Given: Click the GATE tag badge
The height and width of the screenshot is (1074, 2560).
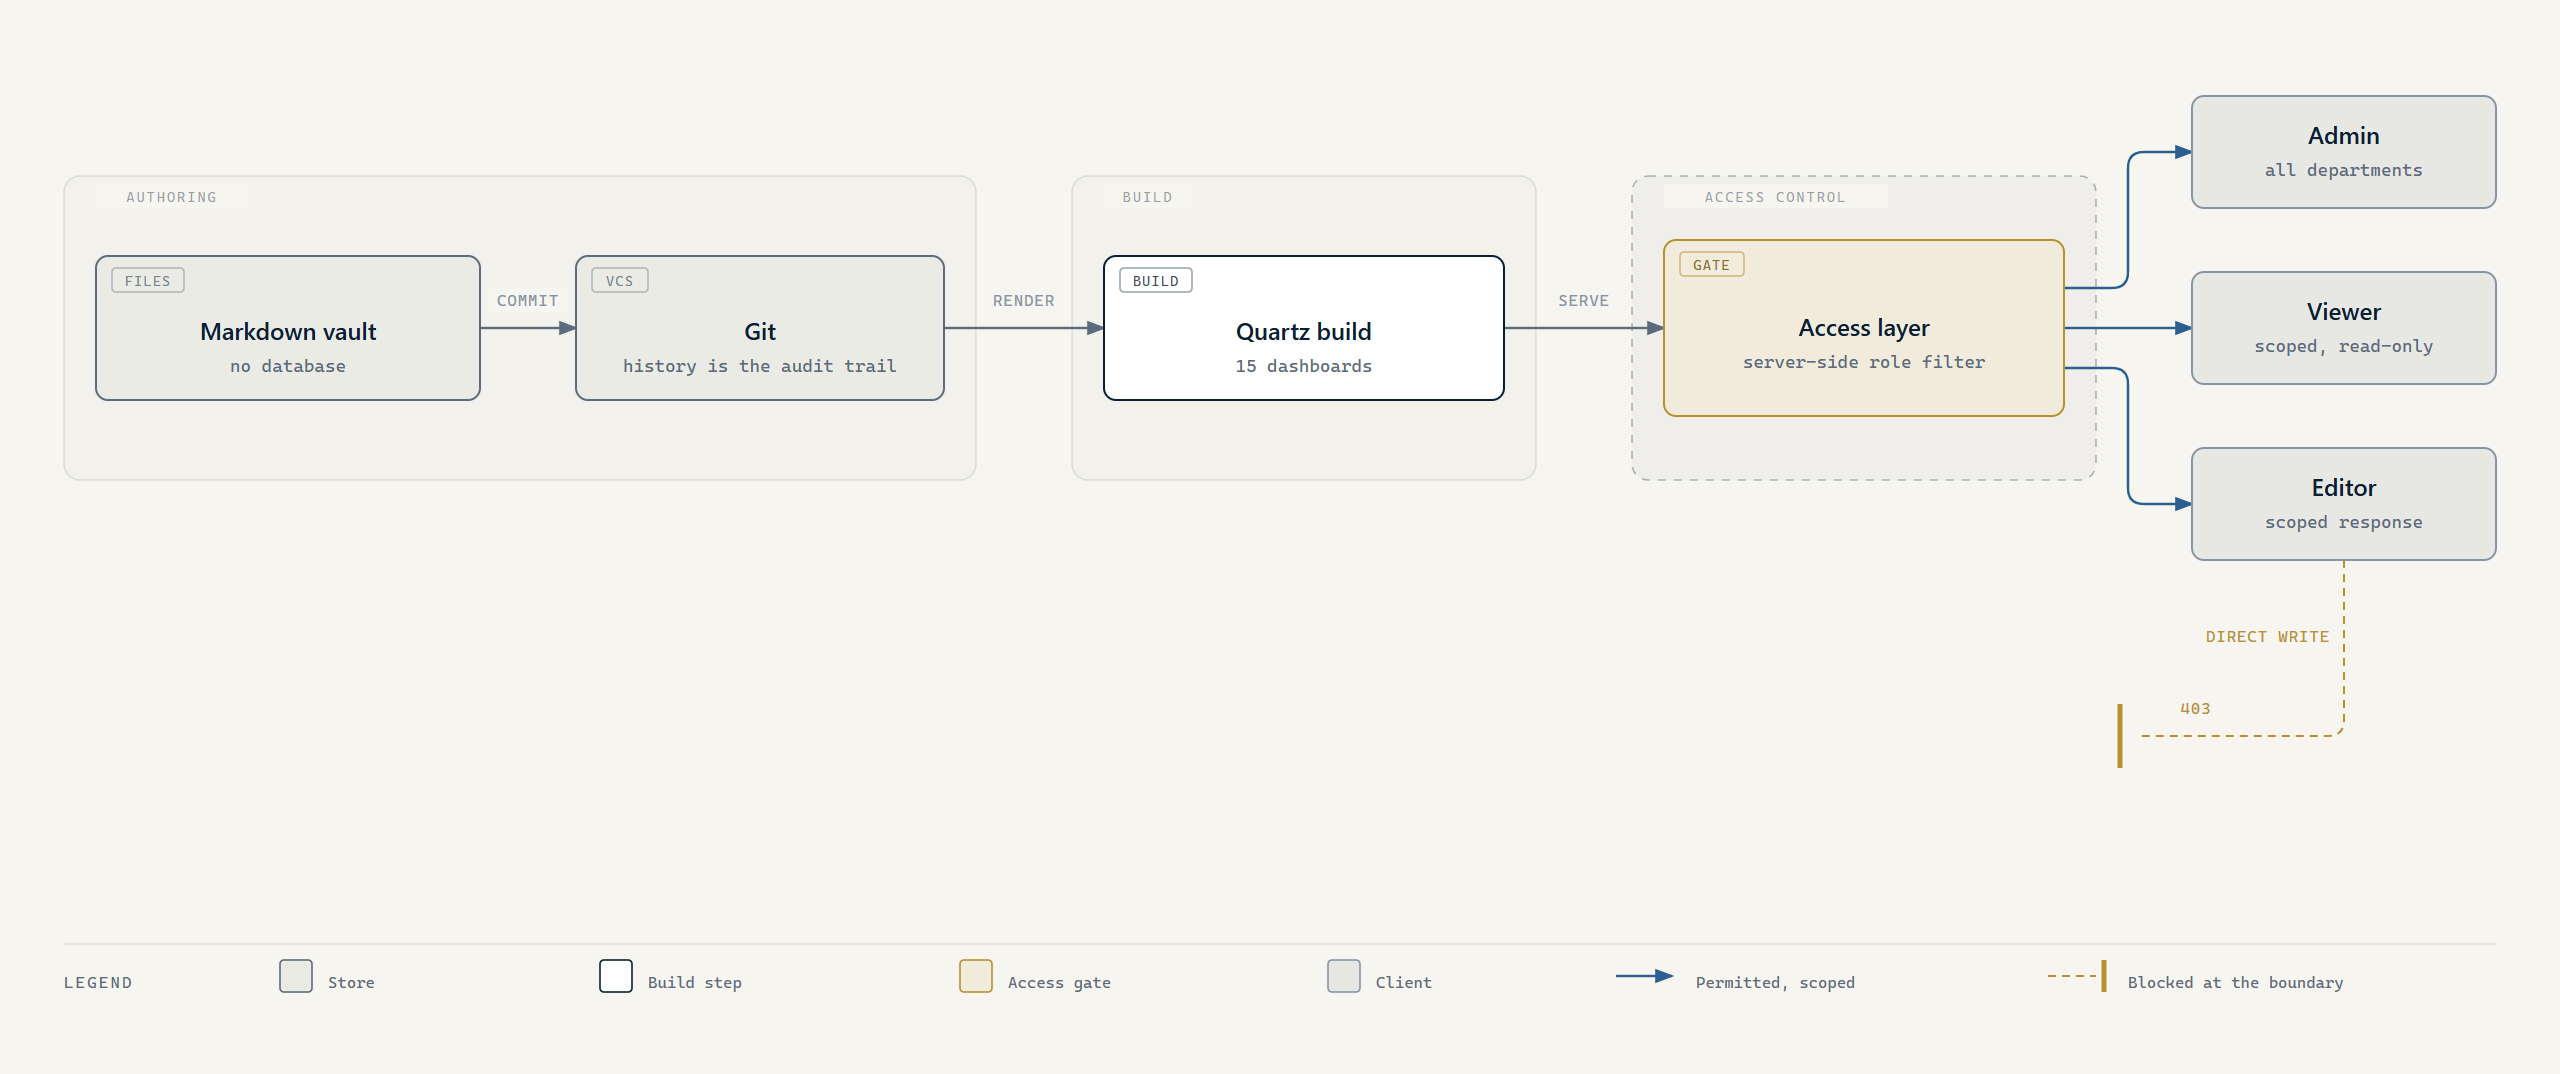Looking at the screenshot, I should point(1712,265).
